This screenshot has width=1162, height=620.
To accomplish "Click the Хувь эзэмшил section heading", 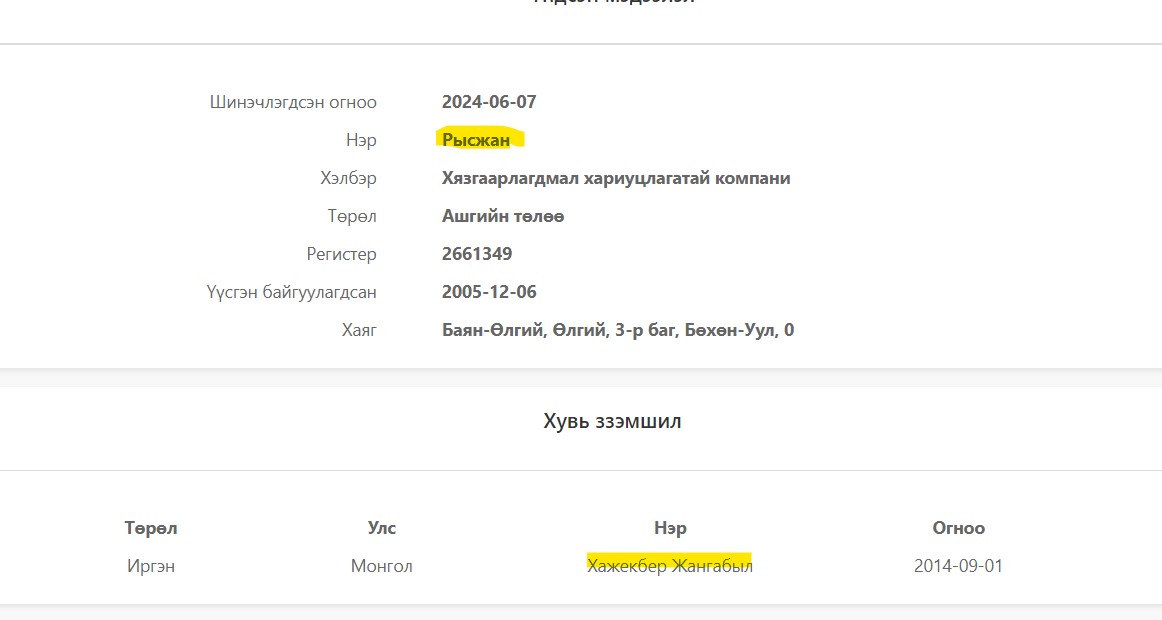I will click(612, 421).
